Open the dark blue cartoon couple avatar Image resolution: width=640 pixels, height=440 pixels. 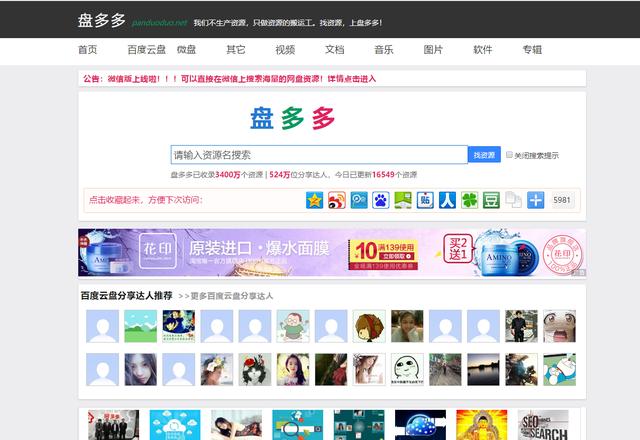pos(179,326)
